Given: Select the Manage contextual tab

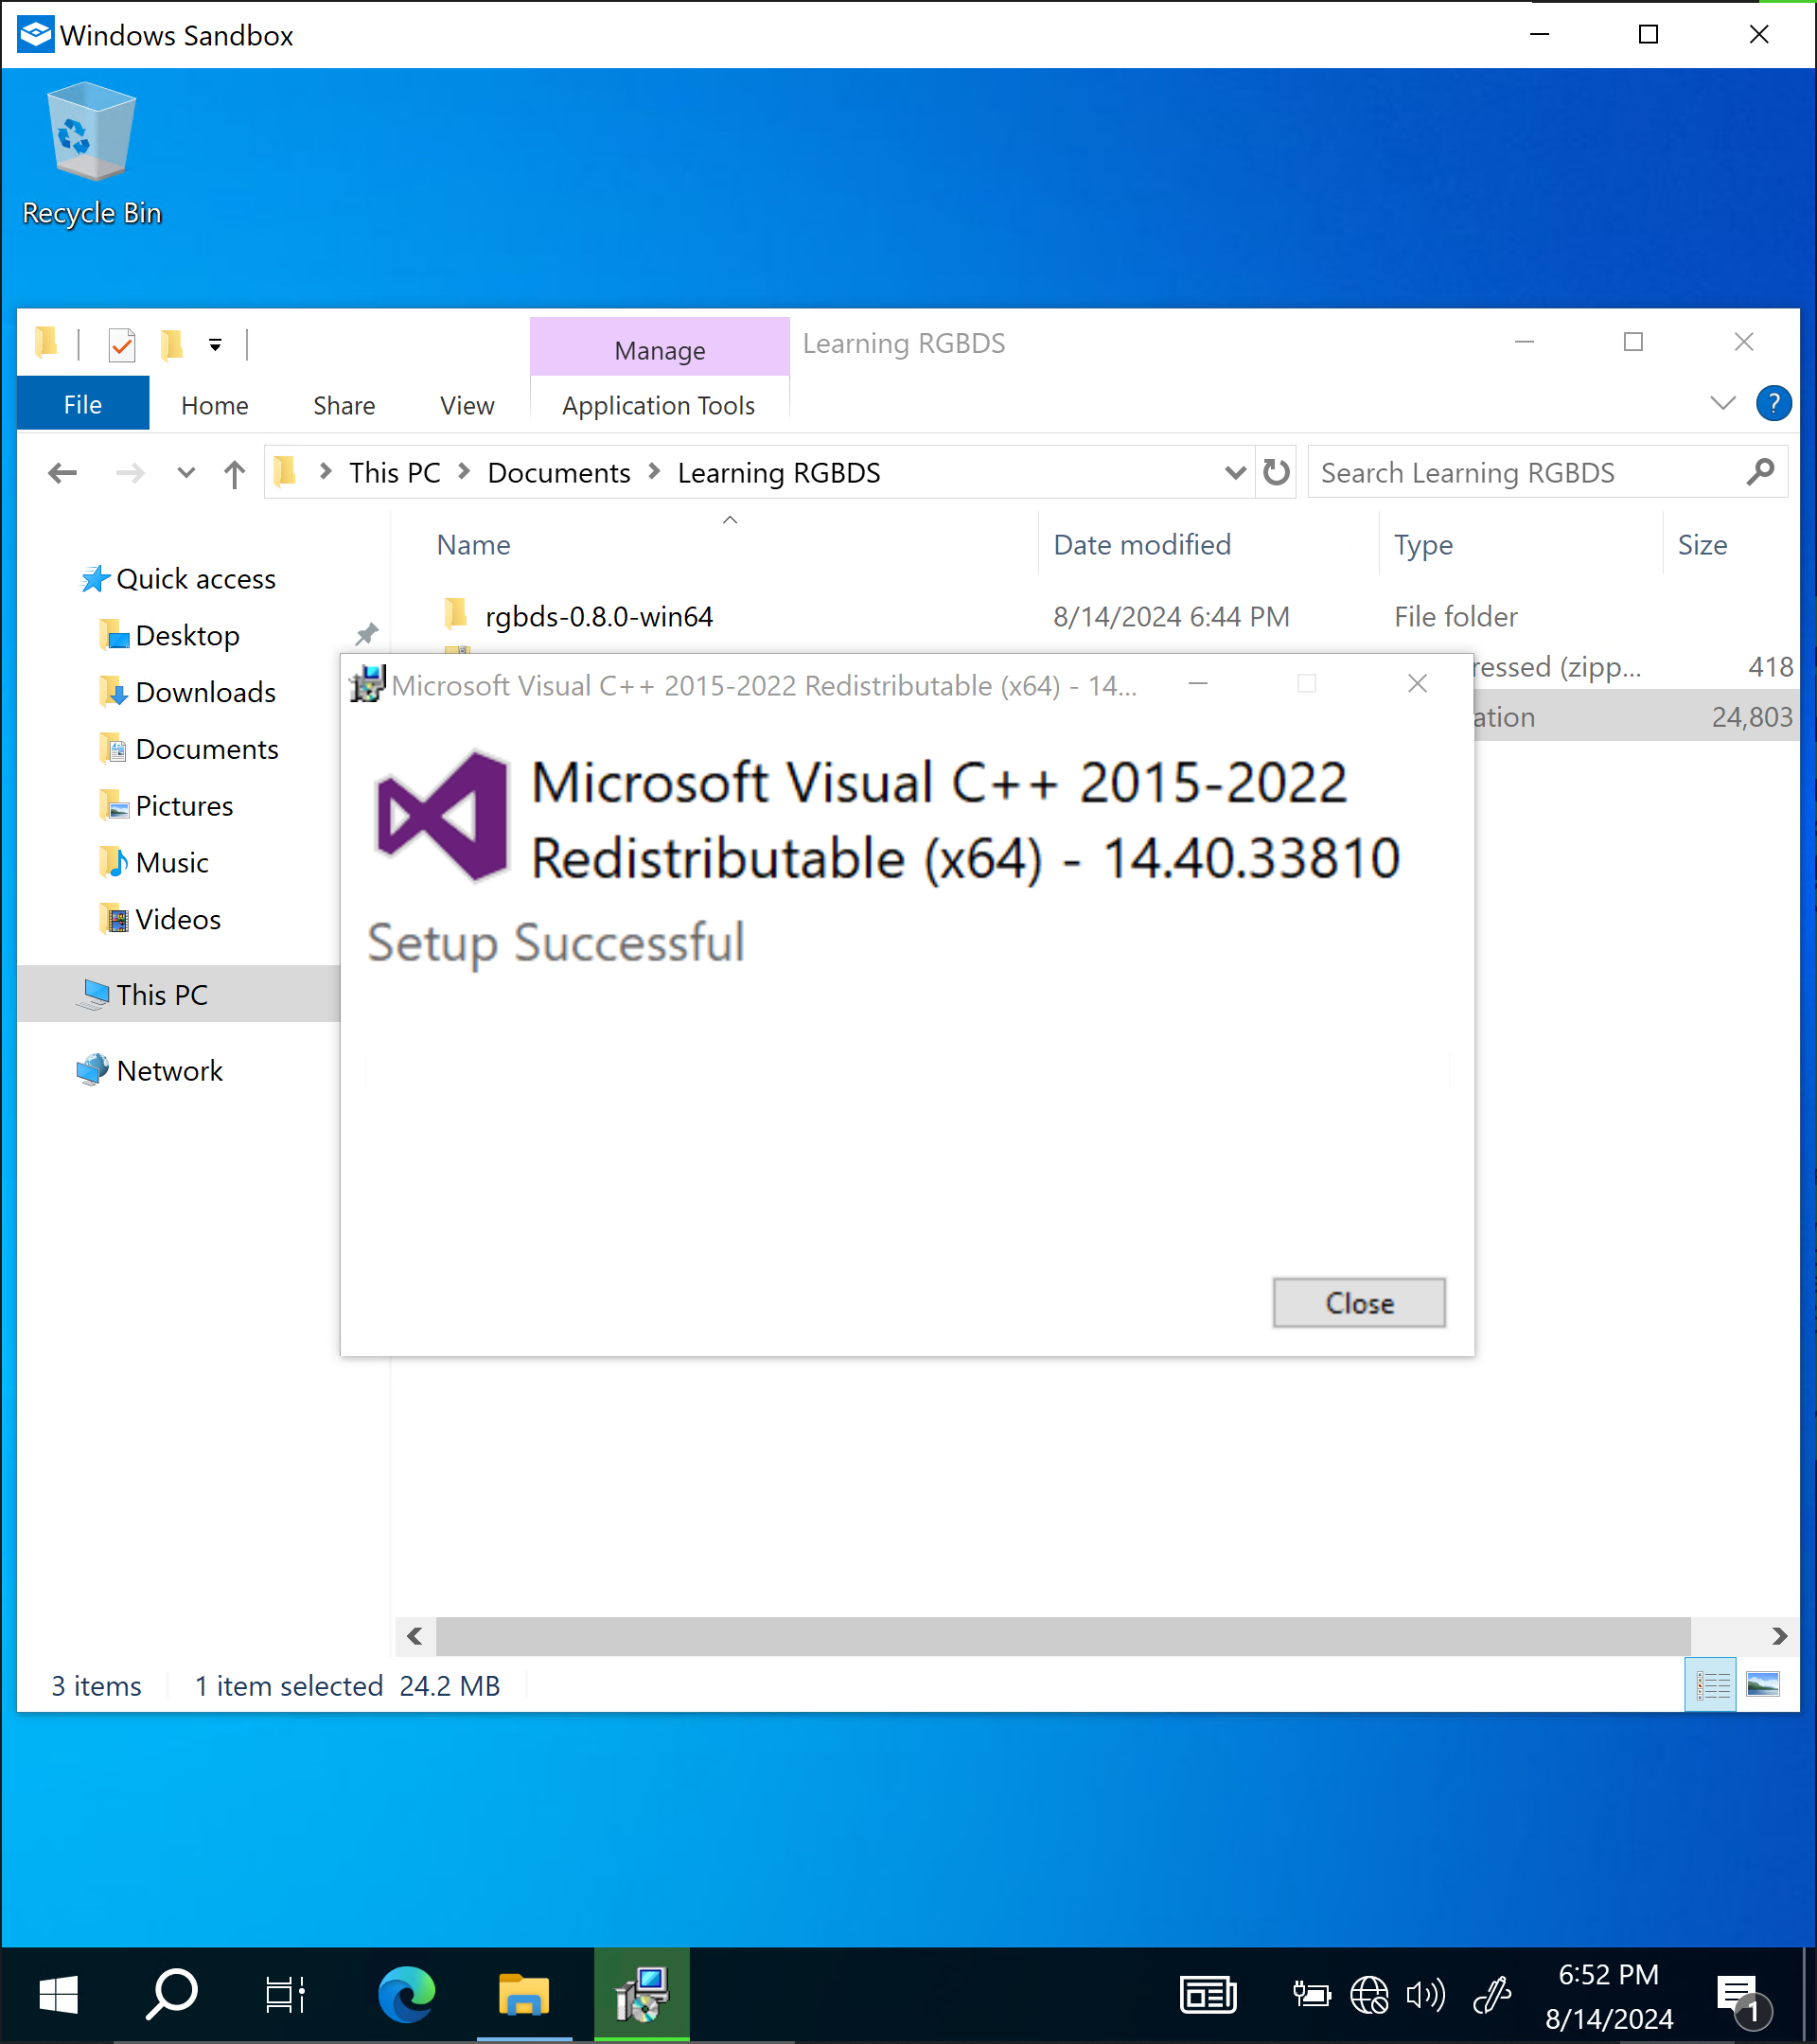Looking at the screenshot, I should (x=660, y=350).
